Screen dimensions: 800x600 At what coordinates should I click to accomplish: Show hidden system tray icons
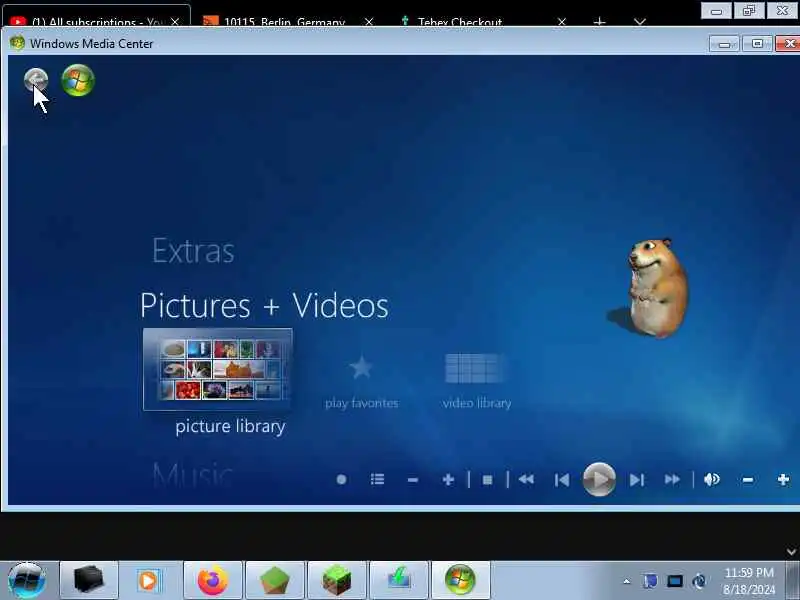[x=627, y=581]
